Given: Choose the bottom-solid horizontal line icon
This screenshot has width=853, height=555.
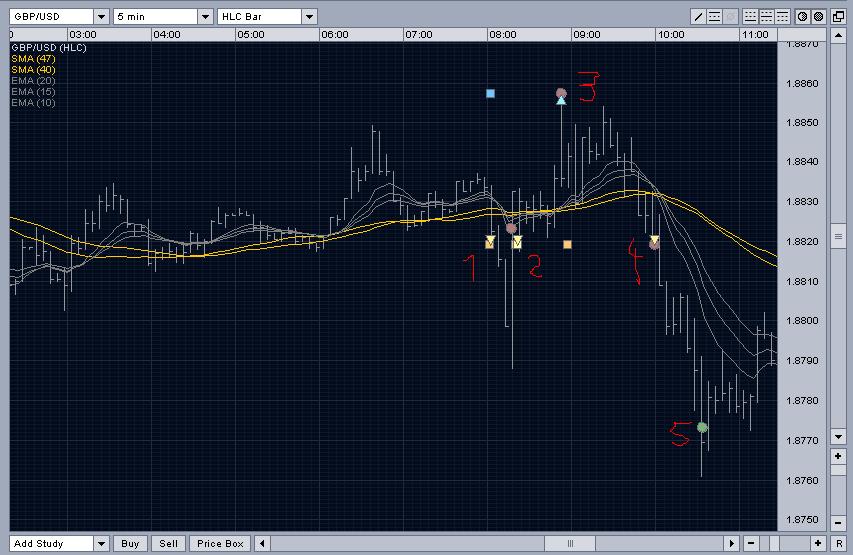Looking at the screenshot, I should tap(750, 16).
